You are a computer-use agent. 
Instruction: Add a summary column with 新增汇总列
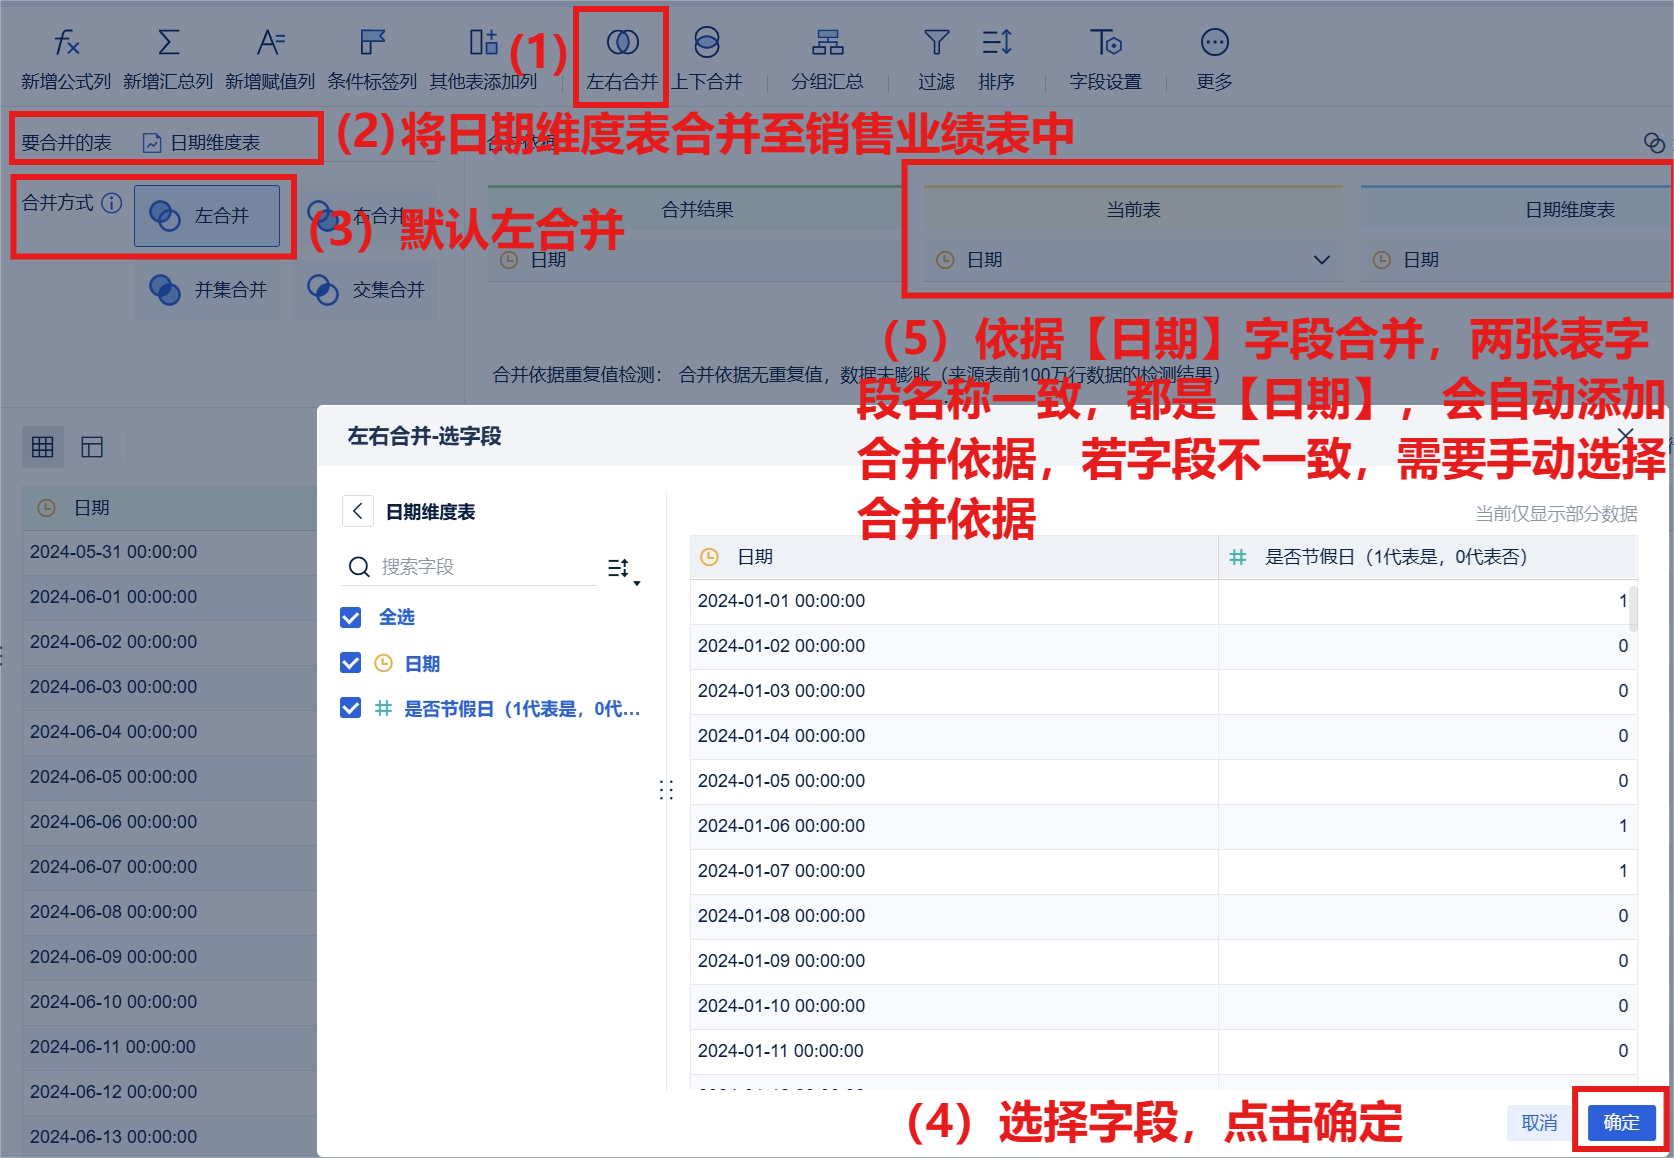168,60
